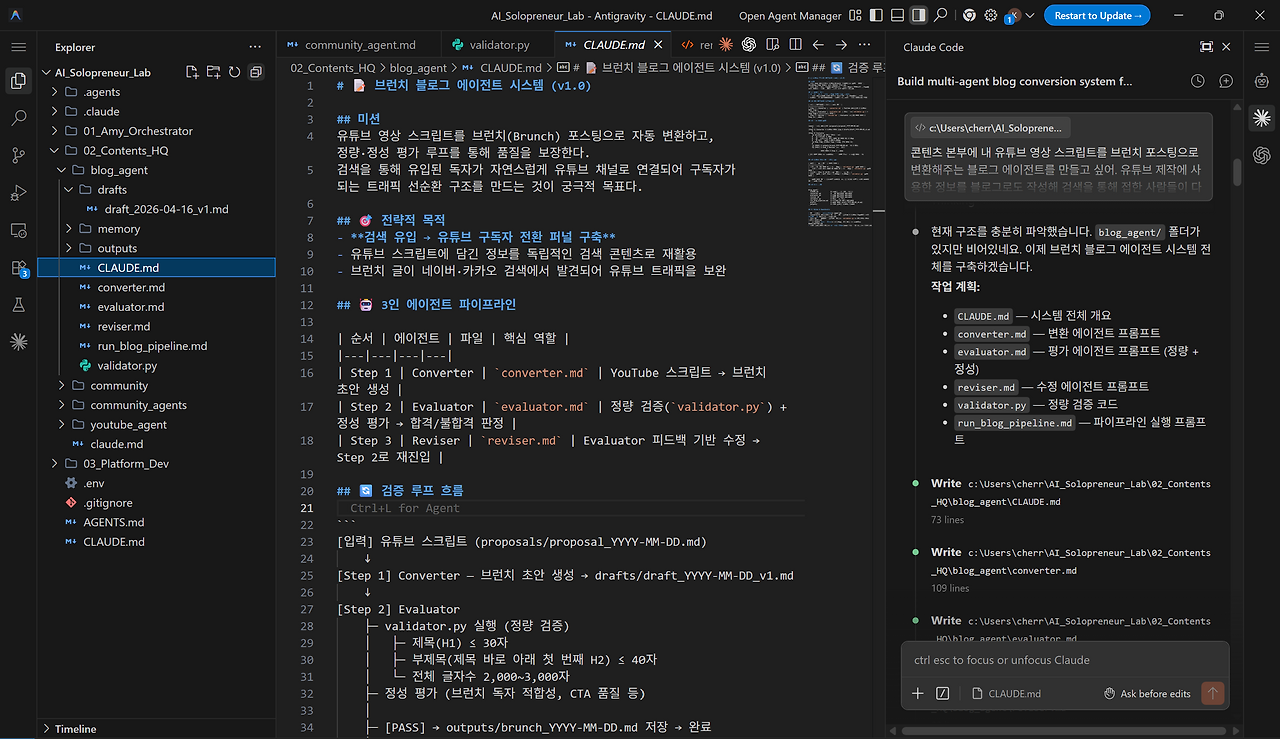Click the Claude Code icon in editor toolbar
The width and height of the screenshot is (1280, 739).
pyautogui.click(x=725, y=45)
